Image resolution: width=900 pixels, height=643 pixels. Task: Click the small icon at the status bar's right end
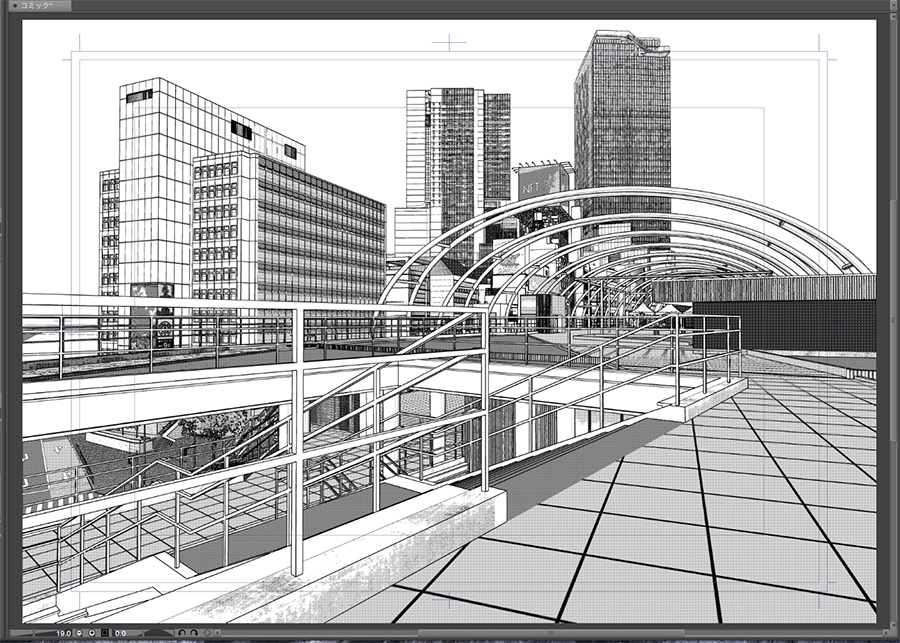click(218, 633)
